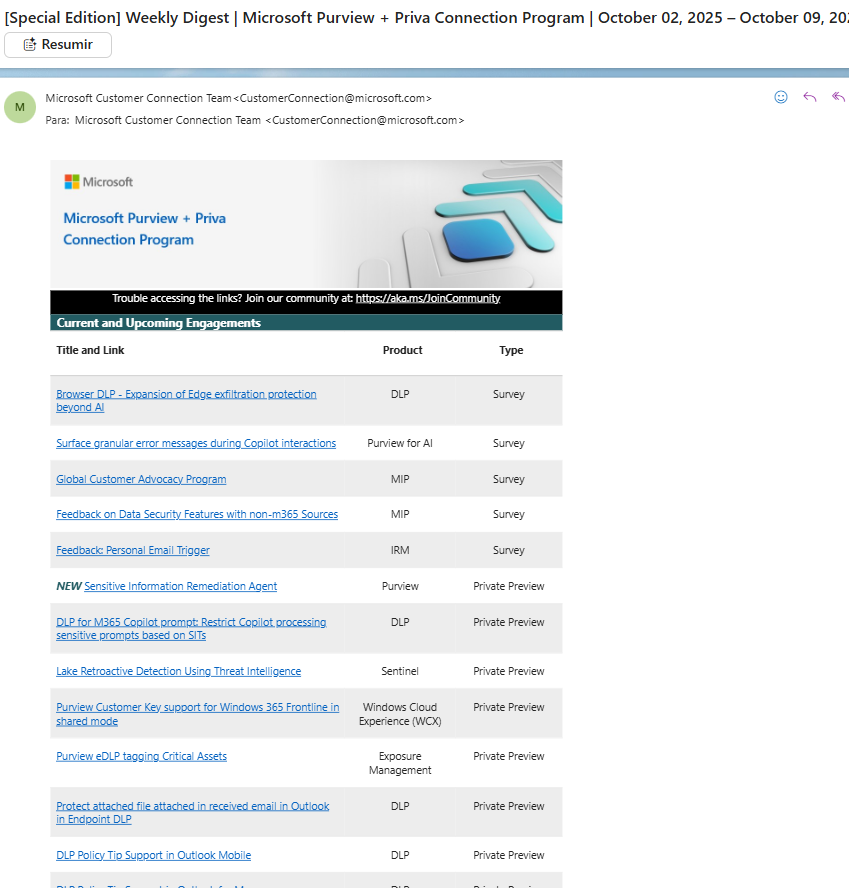Image resolution: width=849 pixels, height=888 pixels.
Task: Open Browser DLP Expansion of Edge link
Action: 186,394
